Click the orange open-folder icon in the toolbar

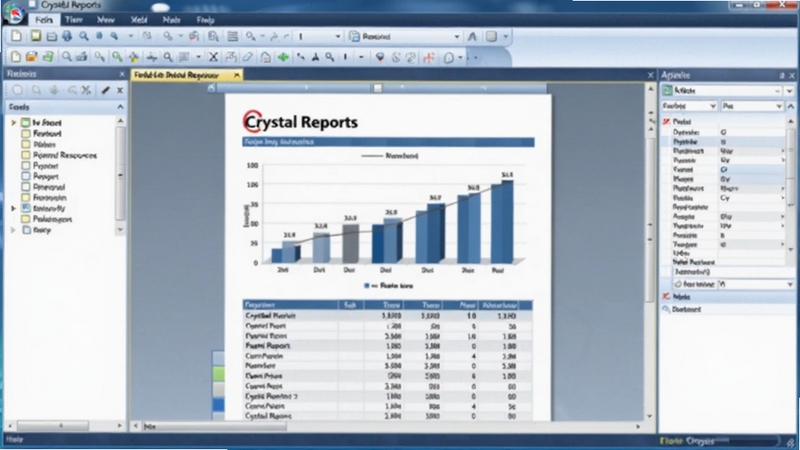click(x=32, y=57)
